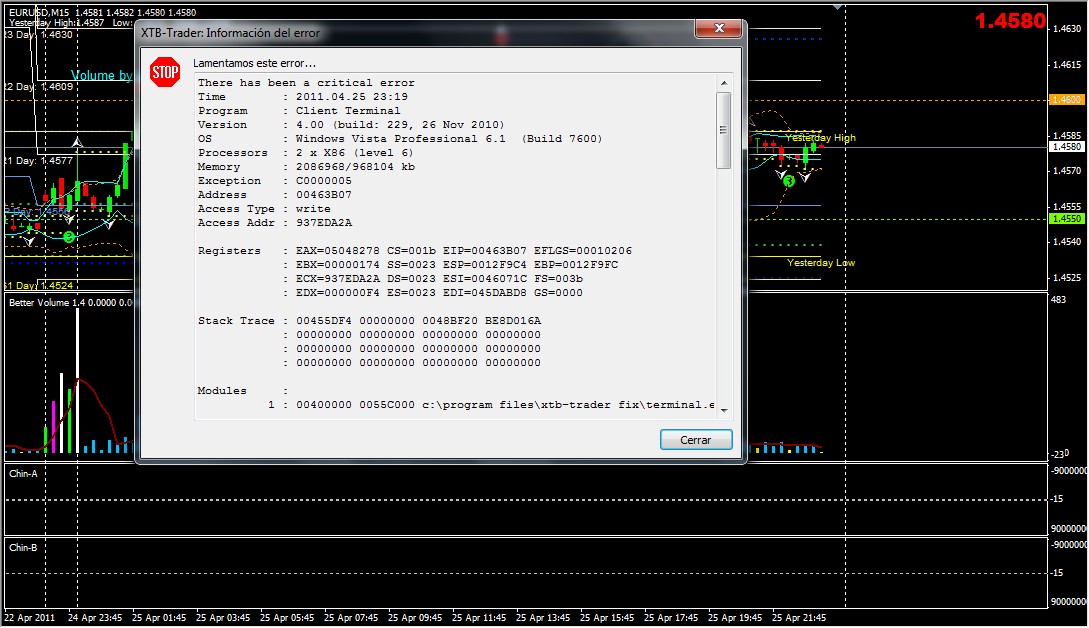Image resolution: width=1089 pixels, height=628 pixels.
Task: Click the Address 00463B07 line
Action: [275, 195]
